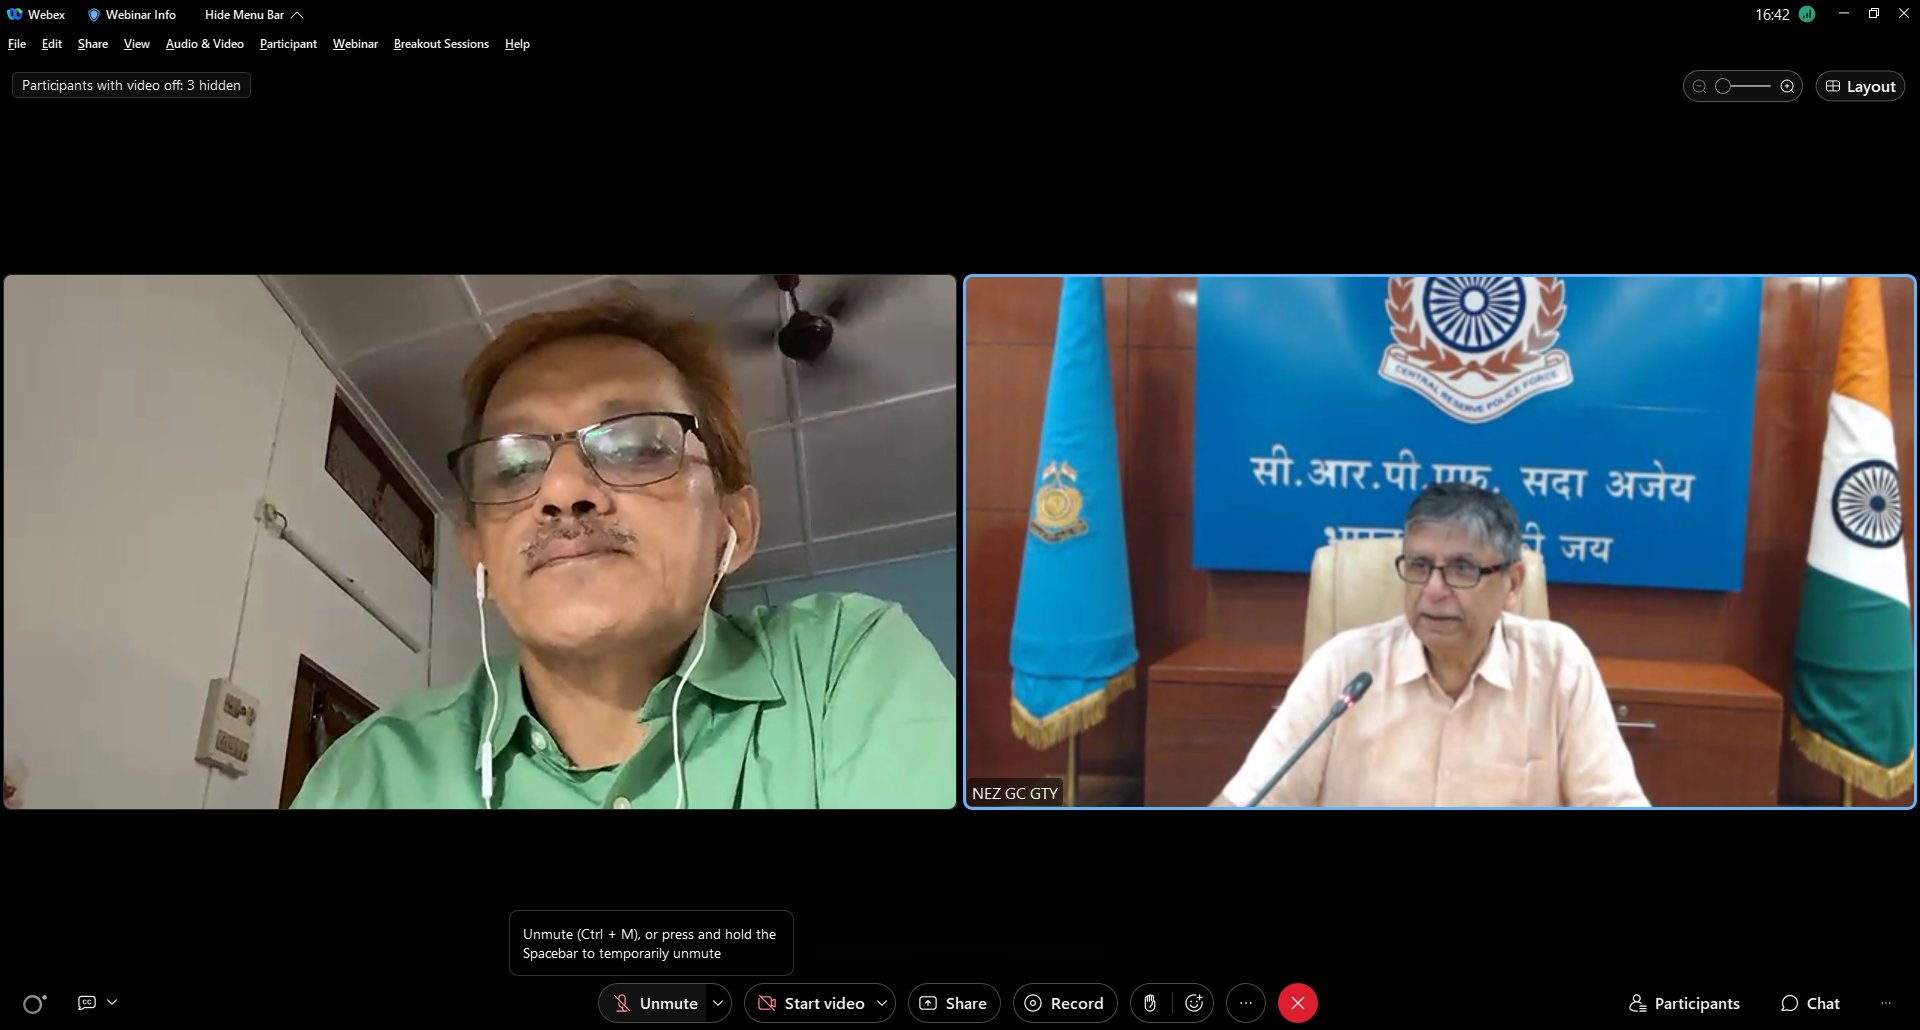The height and width of the screenshot is (1030, 1920).
Task: Unmute the microphone
Action: pos(656,1003)
